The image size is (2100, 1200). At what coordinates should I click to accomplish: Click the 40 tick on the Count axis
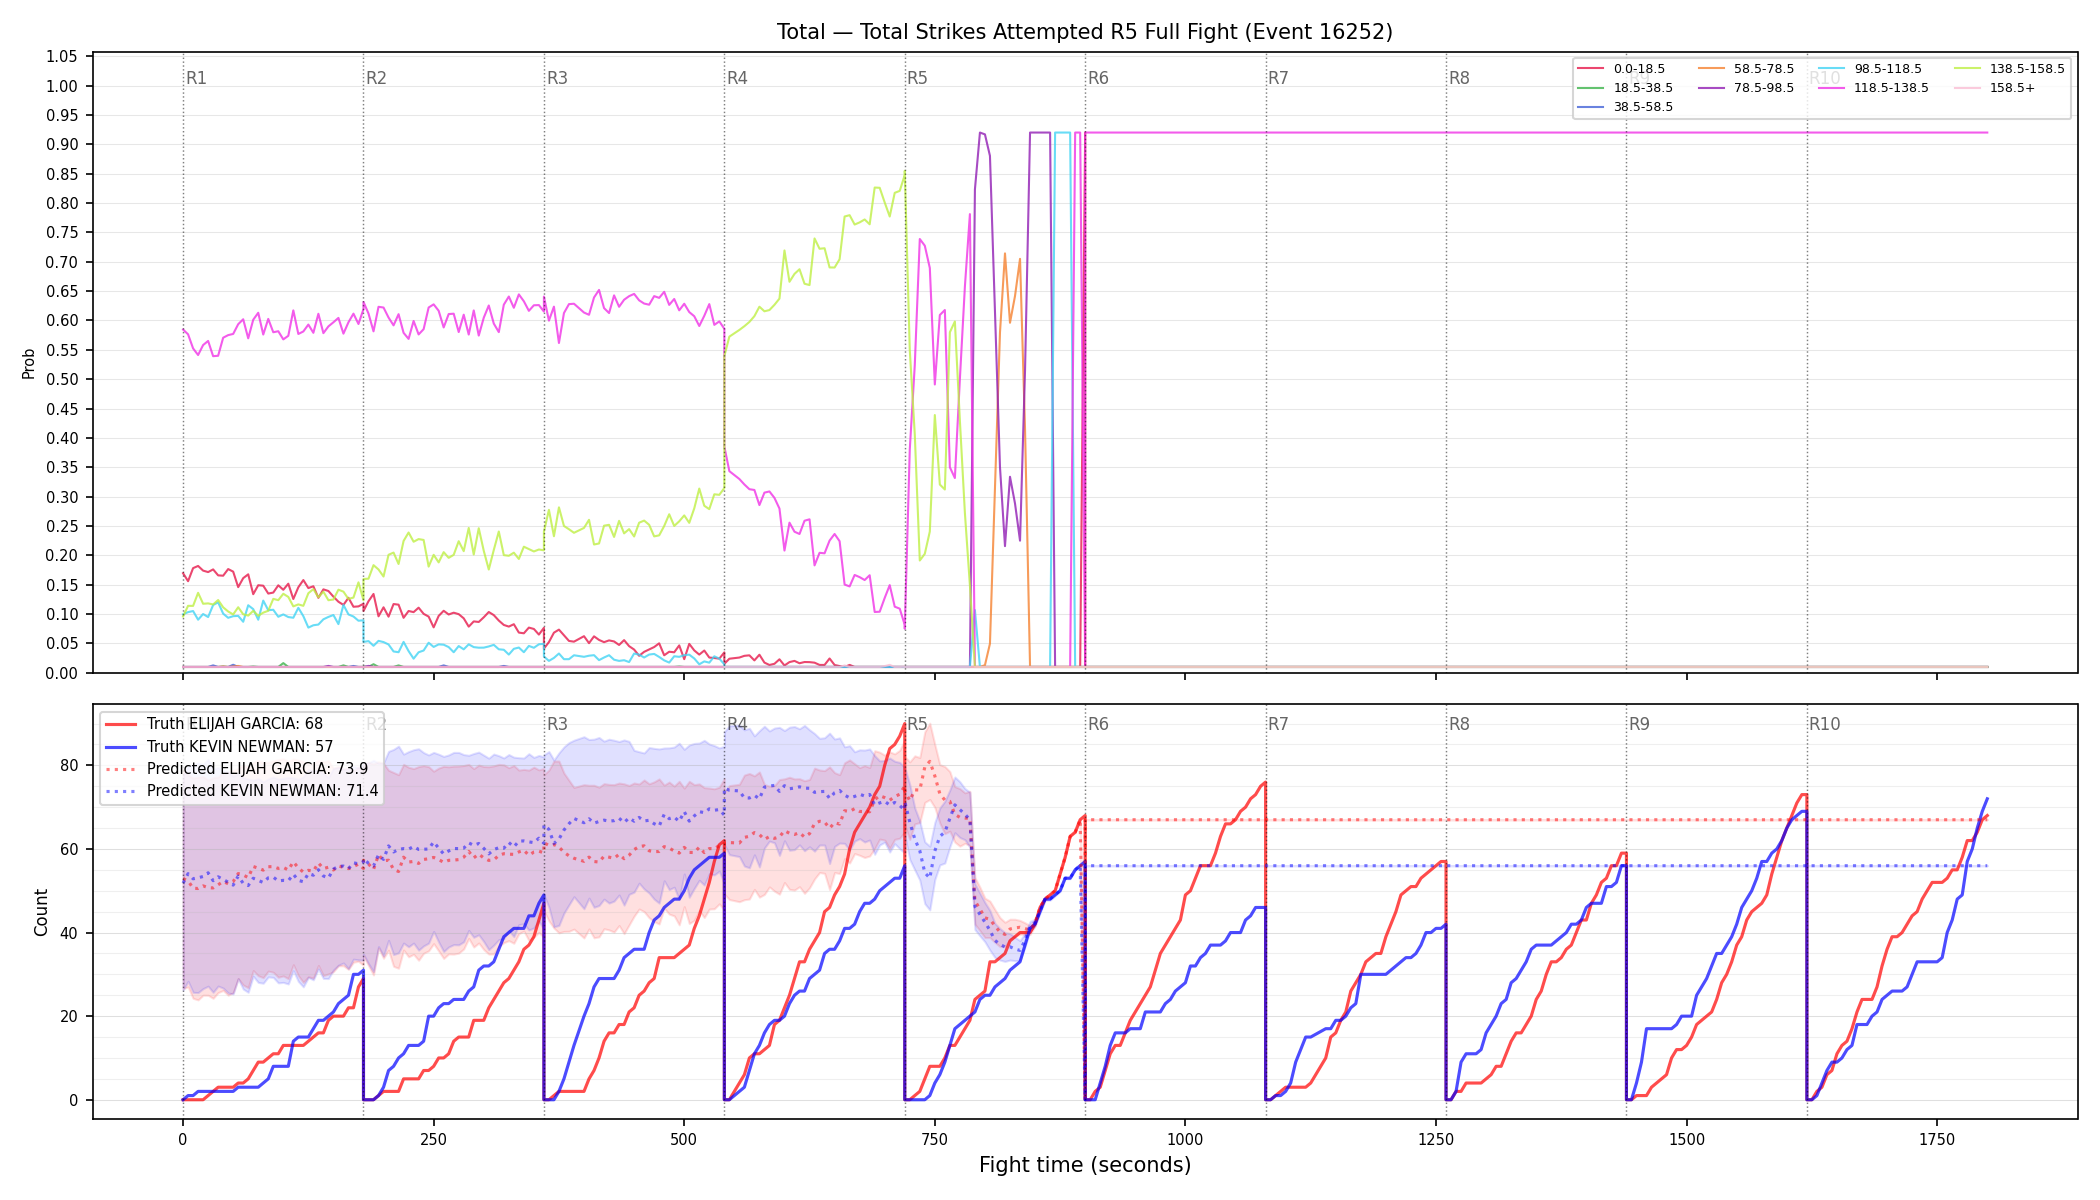69,934
